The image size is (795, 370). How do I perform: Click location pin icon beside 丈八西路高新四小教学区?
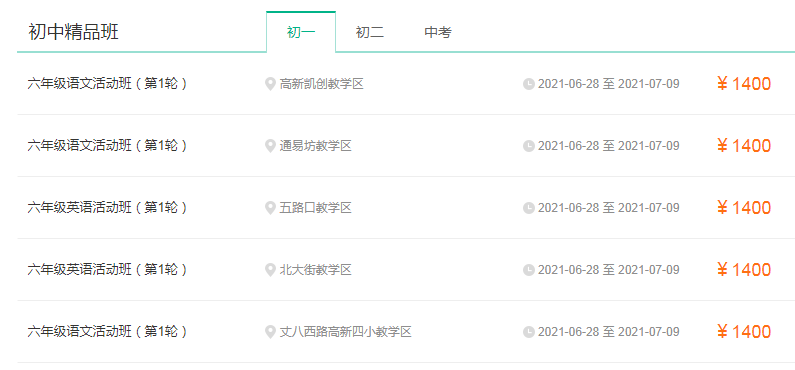pos(270,332)
